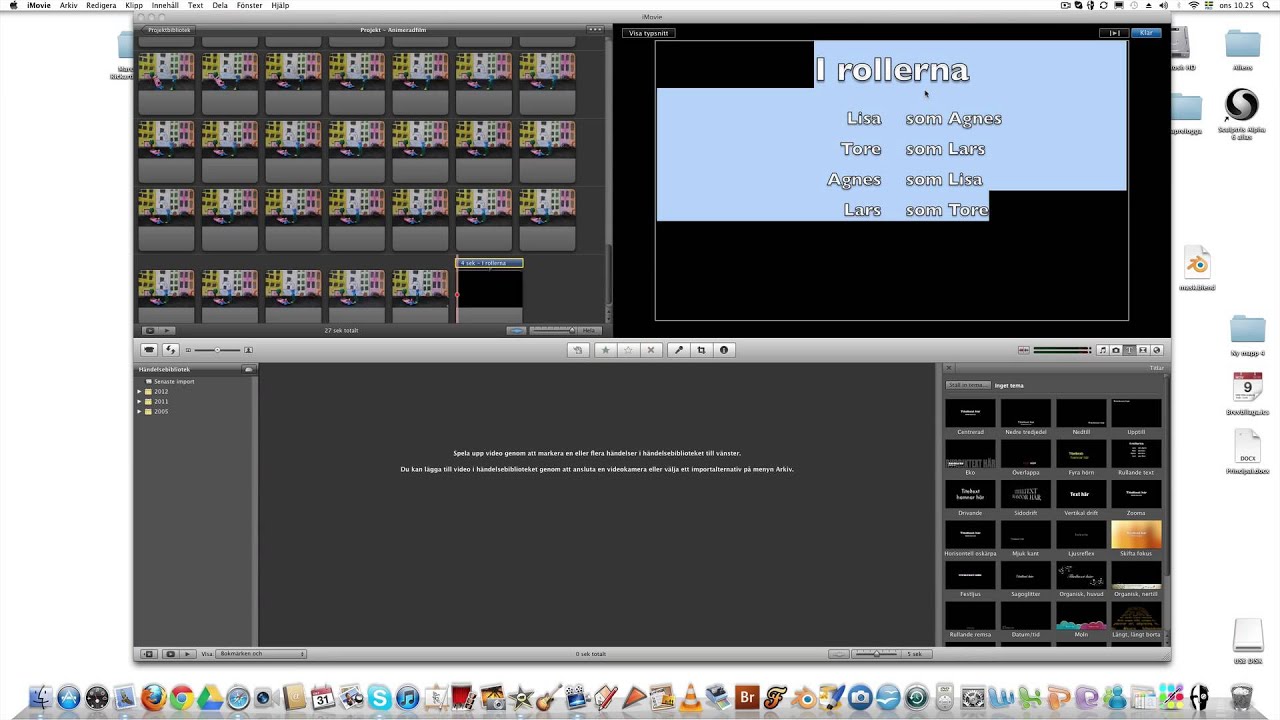
Task: Mark selection as favorite with filled star
Action: (605, 350)
